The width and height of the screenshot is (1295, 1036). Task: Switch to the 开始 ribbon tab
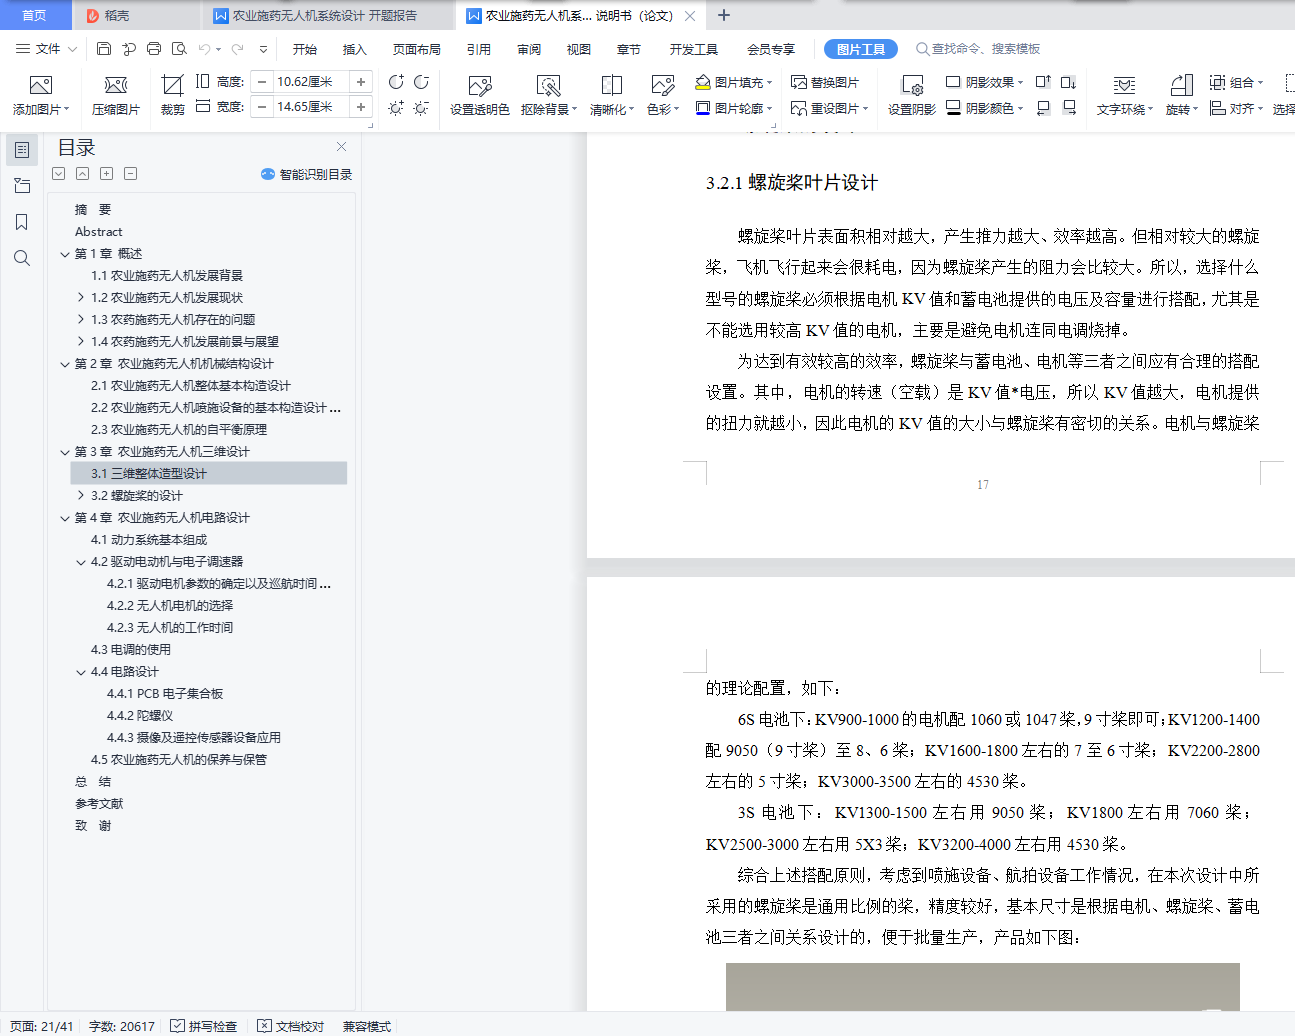click(x=305, y=49)
